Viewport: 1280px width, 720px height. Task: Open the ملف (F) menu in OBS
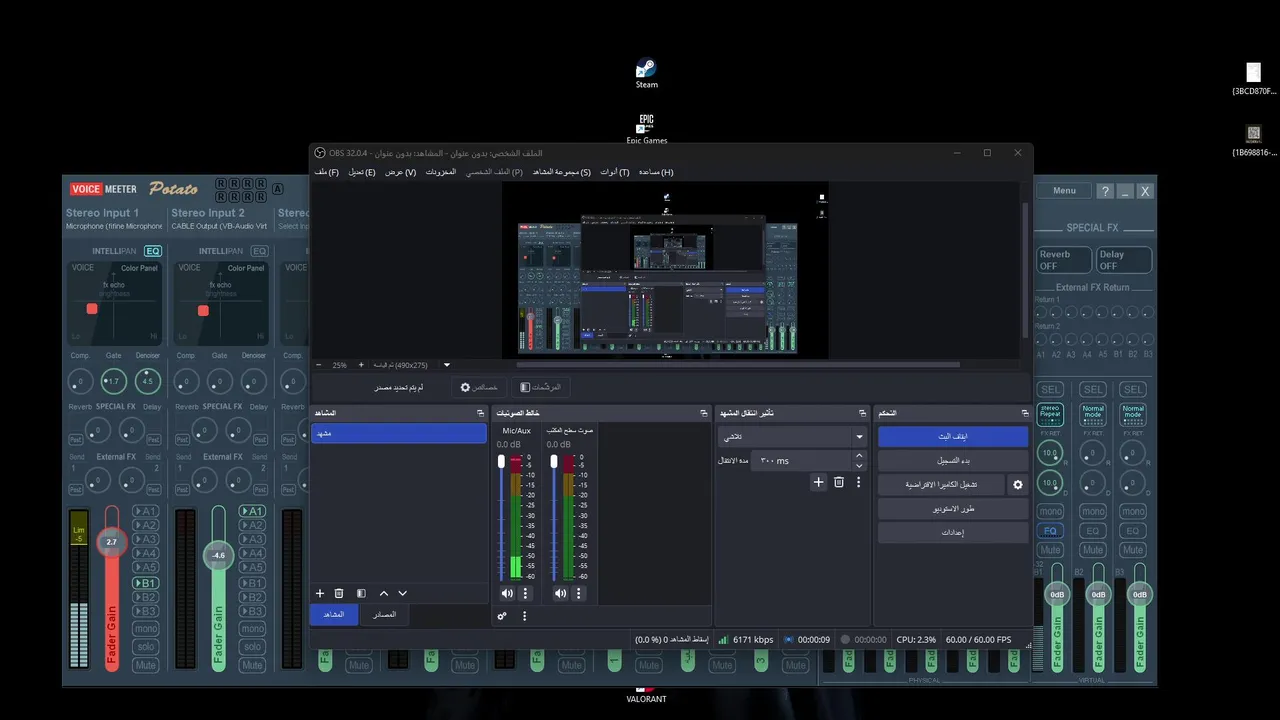(327, 172)
